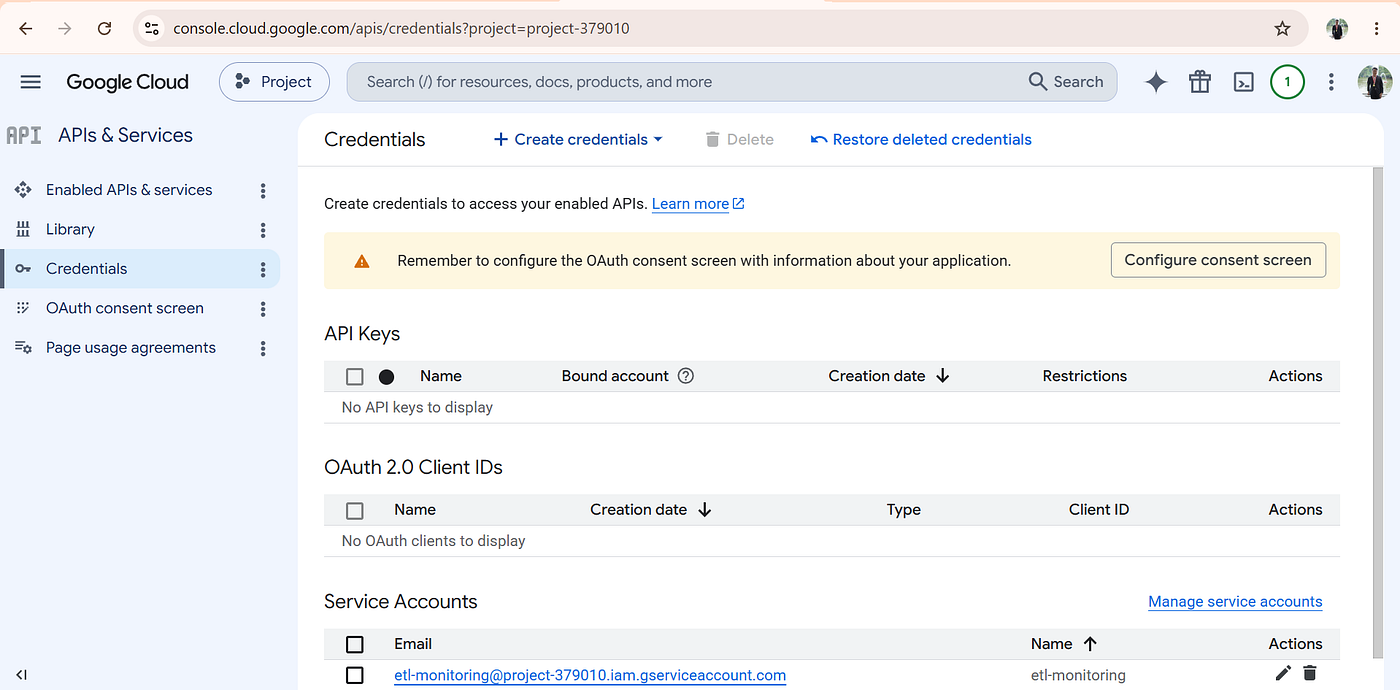Click black status dot in API Keys header
The width and height of the screenshot is (1400, 690).
click(387, 377)
